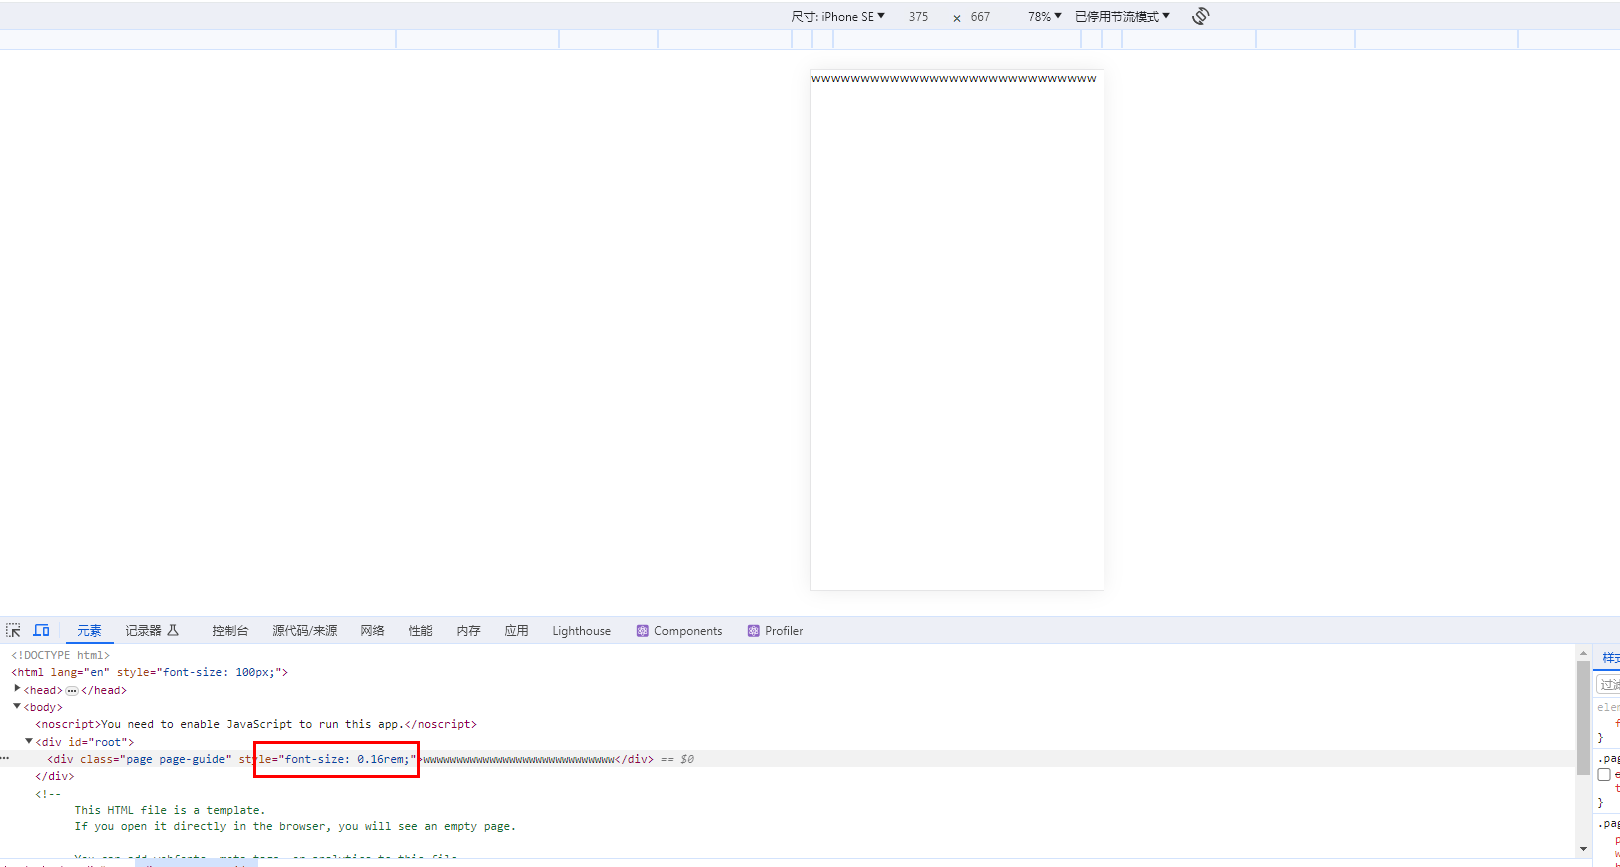Expand the head element node

pyautogui.click(x=17, y=689)
